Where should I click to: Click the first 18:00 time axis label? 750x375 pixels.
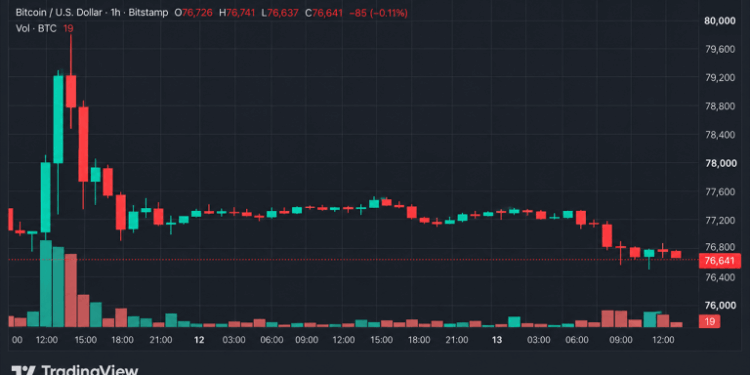pos(123,340)
